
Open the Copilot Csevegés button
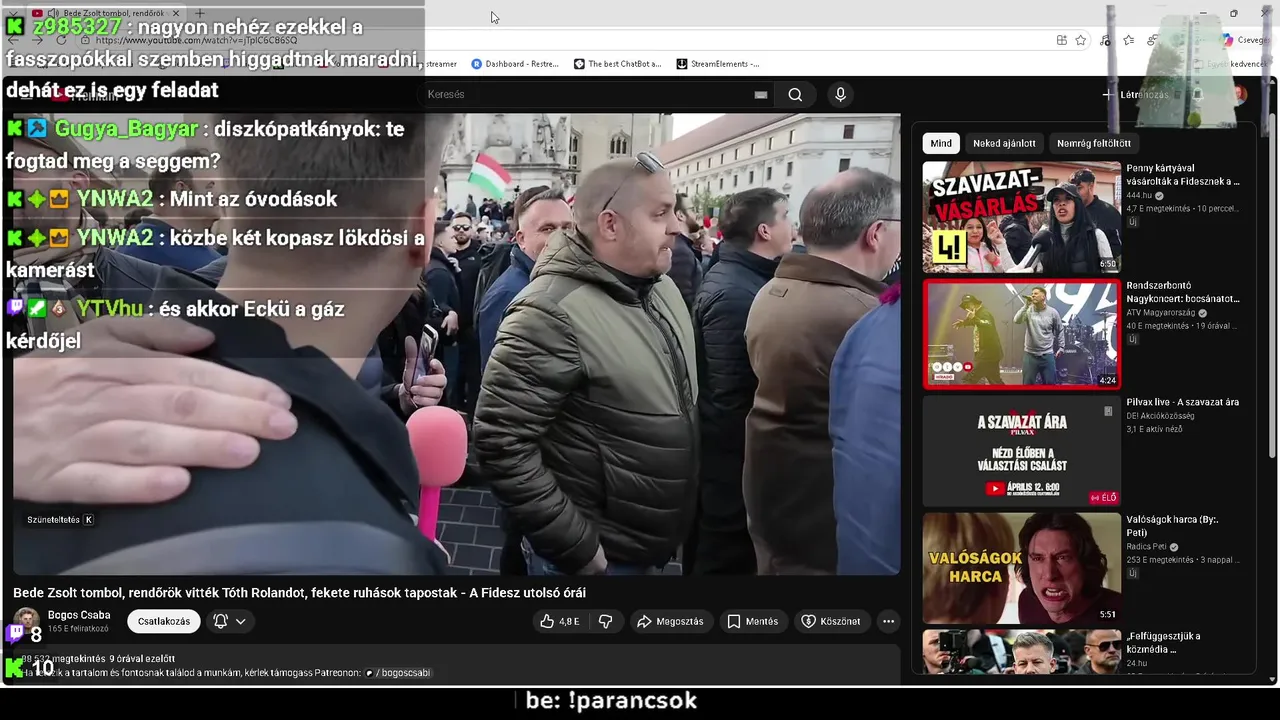point(1246,40)
